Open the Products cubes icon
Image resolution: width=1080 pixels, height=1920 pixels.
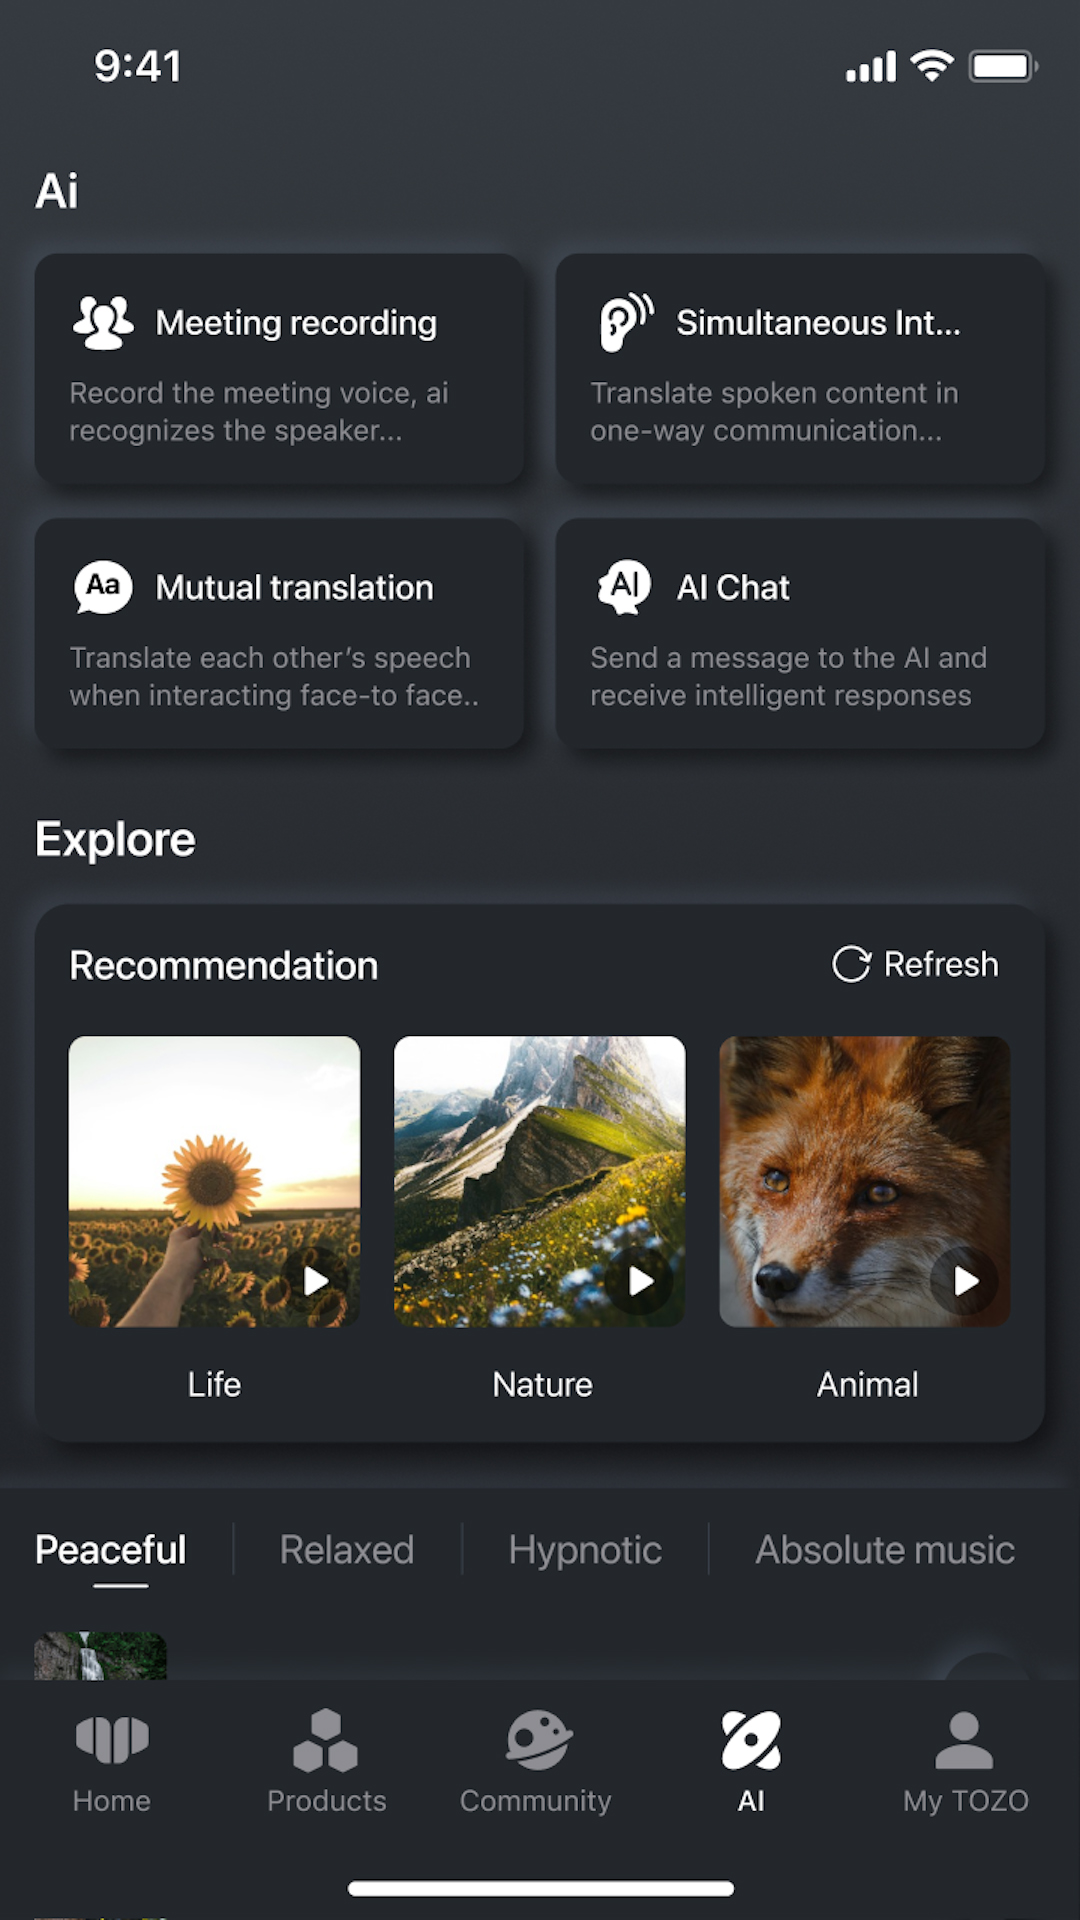(326, 1741)
